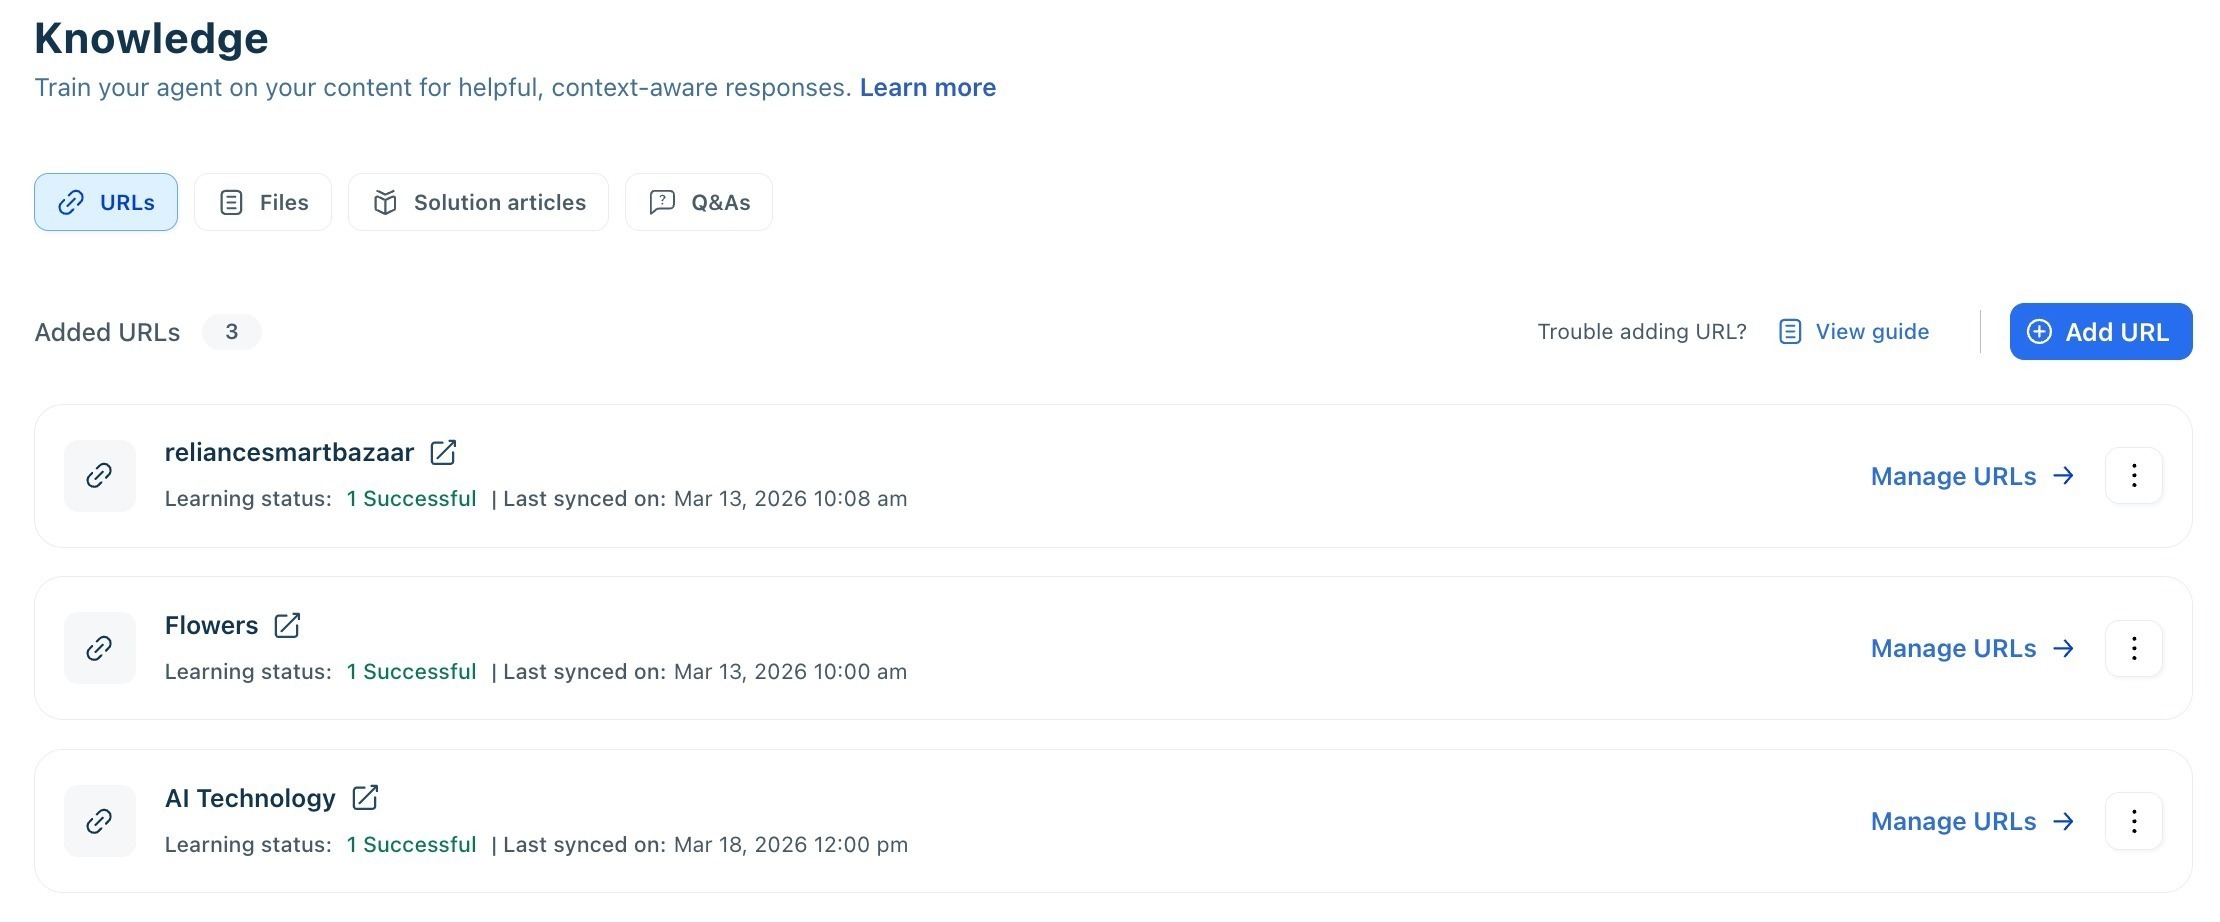This screenshot has height=922, width=2220.
Task: Open Flowers external link icon
Action: coord(287,626)
